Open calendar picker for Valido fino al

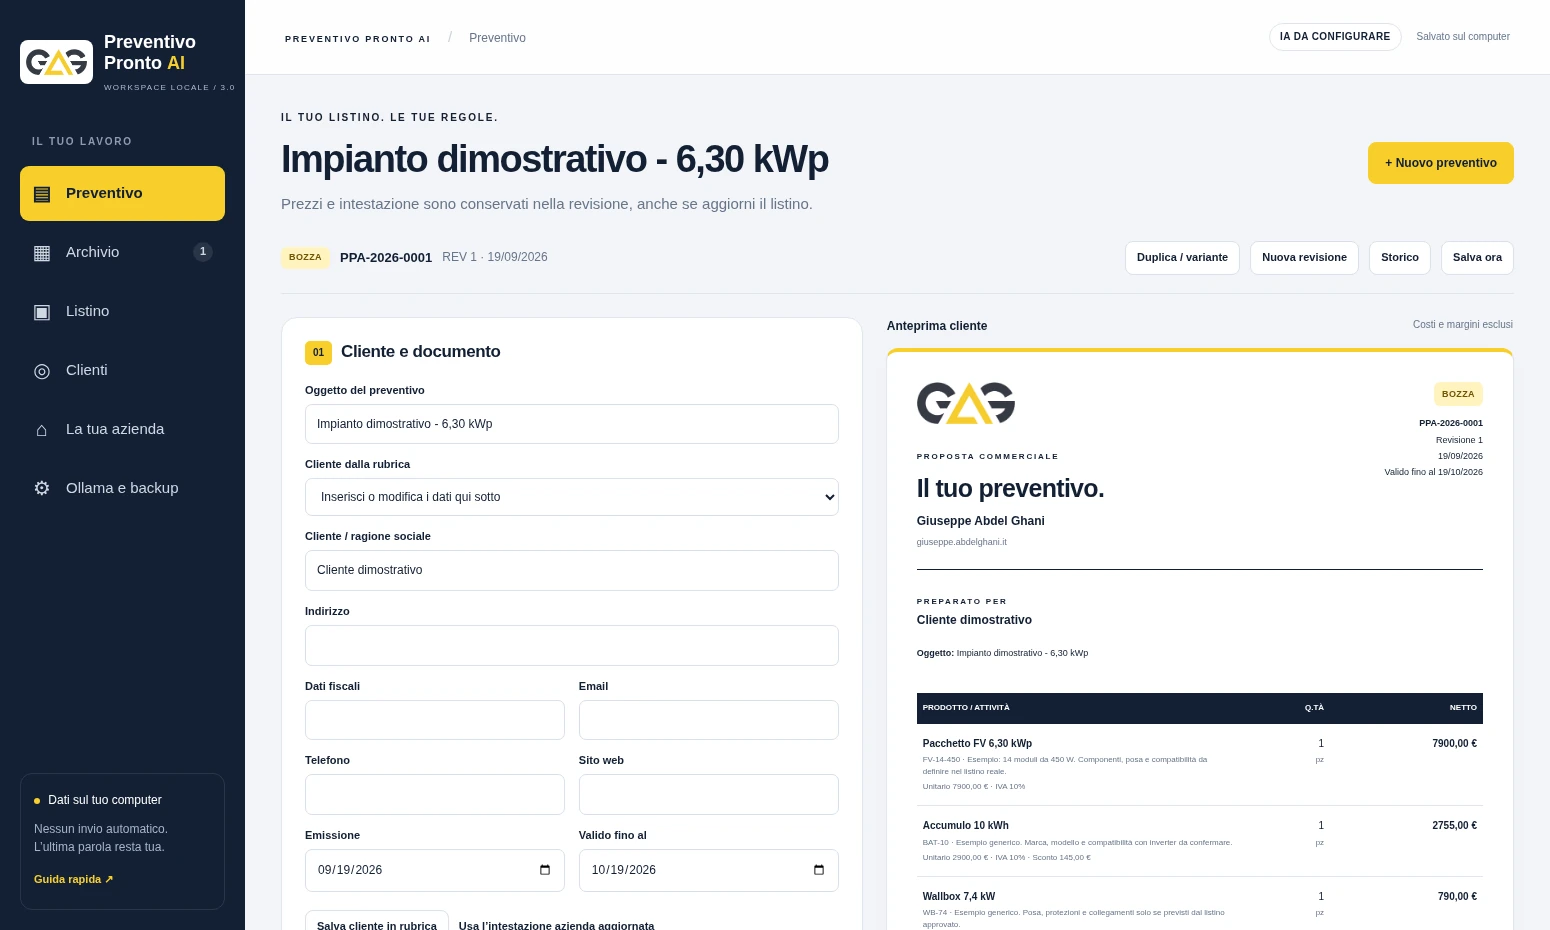point(819,870)
